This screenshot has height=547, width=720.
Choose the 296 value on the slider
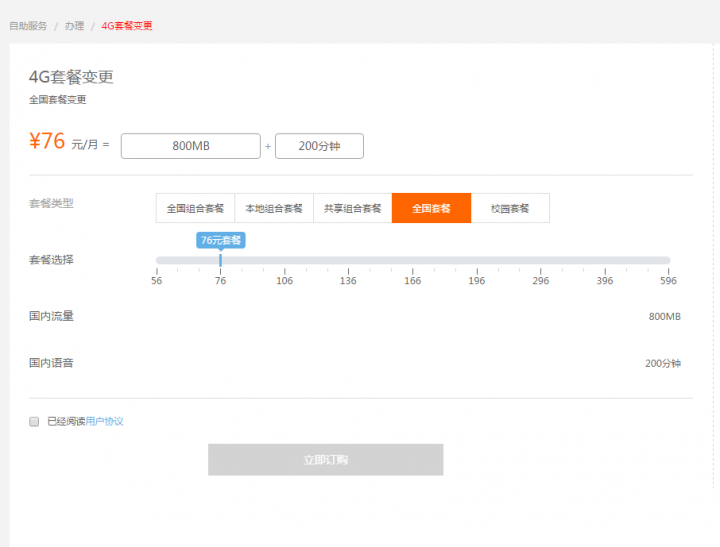pyautogui.click(x=540, y=261)
